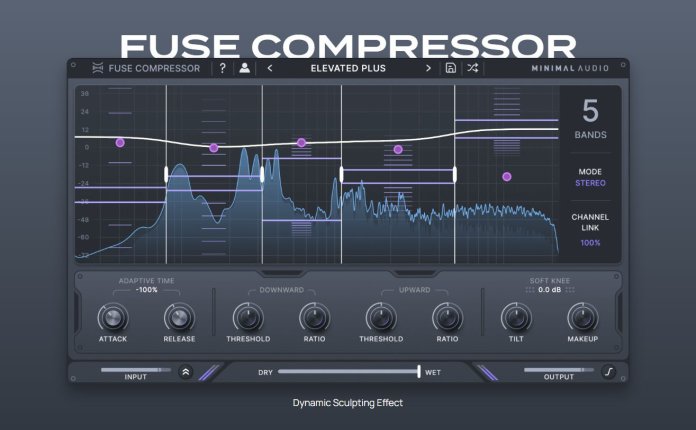
Task: Open the help question mark icon
Action: tap(222, 68)
